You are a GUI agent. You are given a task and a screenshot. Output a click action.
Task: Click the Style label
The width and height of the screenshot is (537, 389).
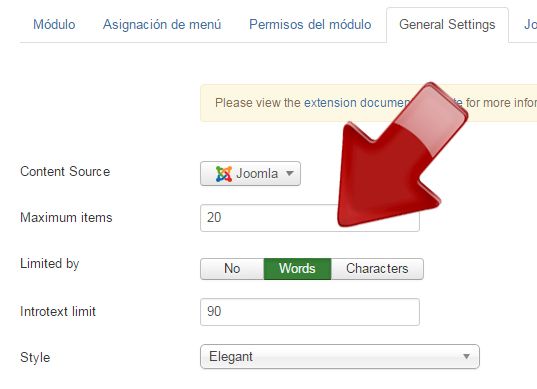click(x=35, y=358)
